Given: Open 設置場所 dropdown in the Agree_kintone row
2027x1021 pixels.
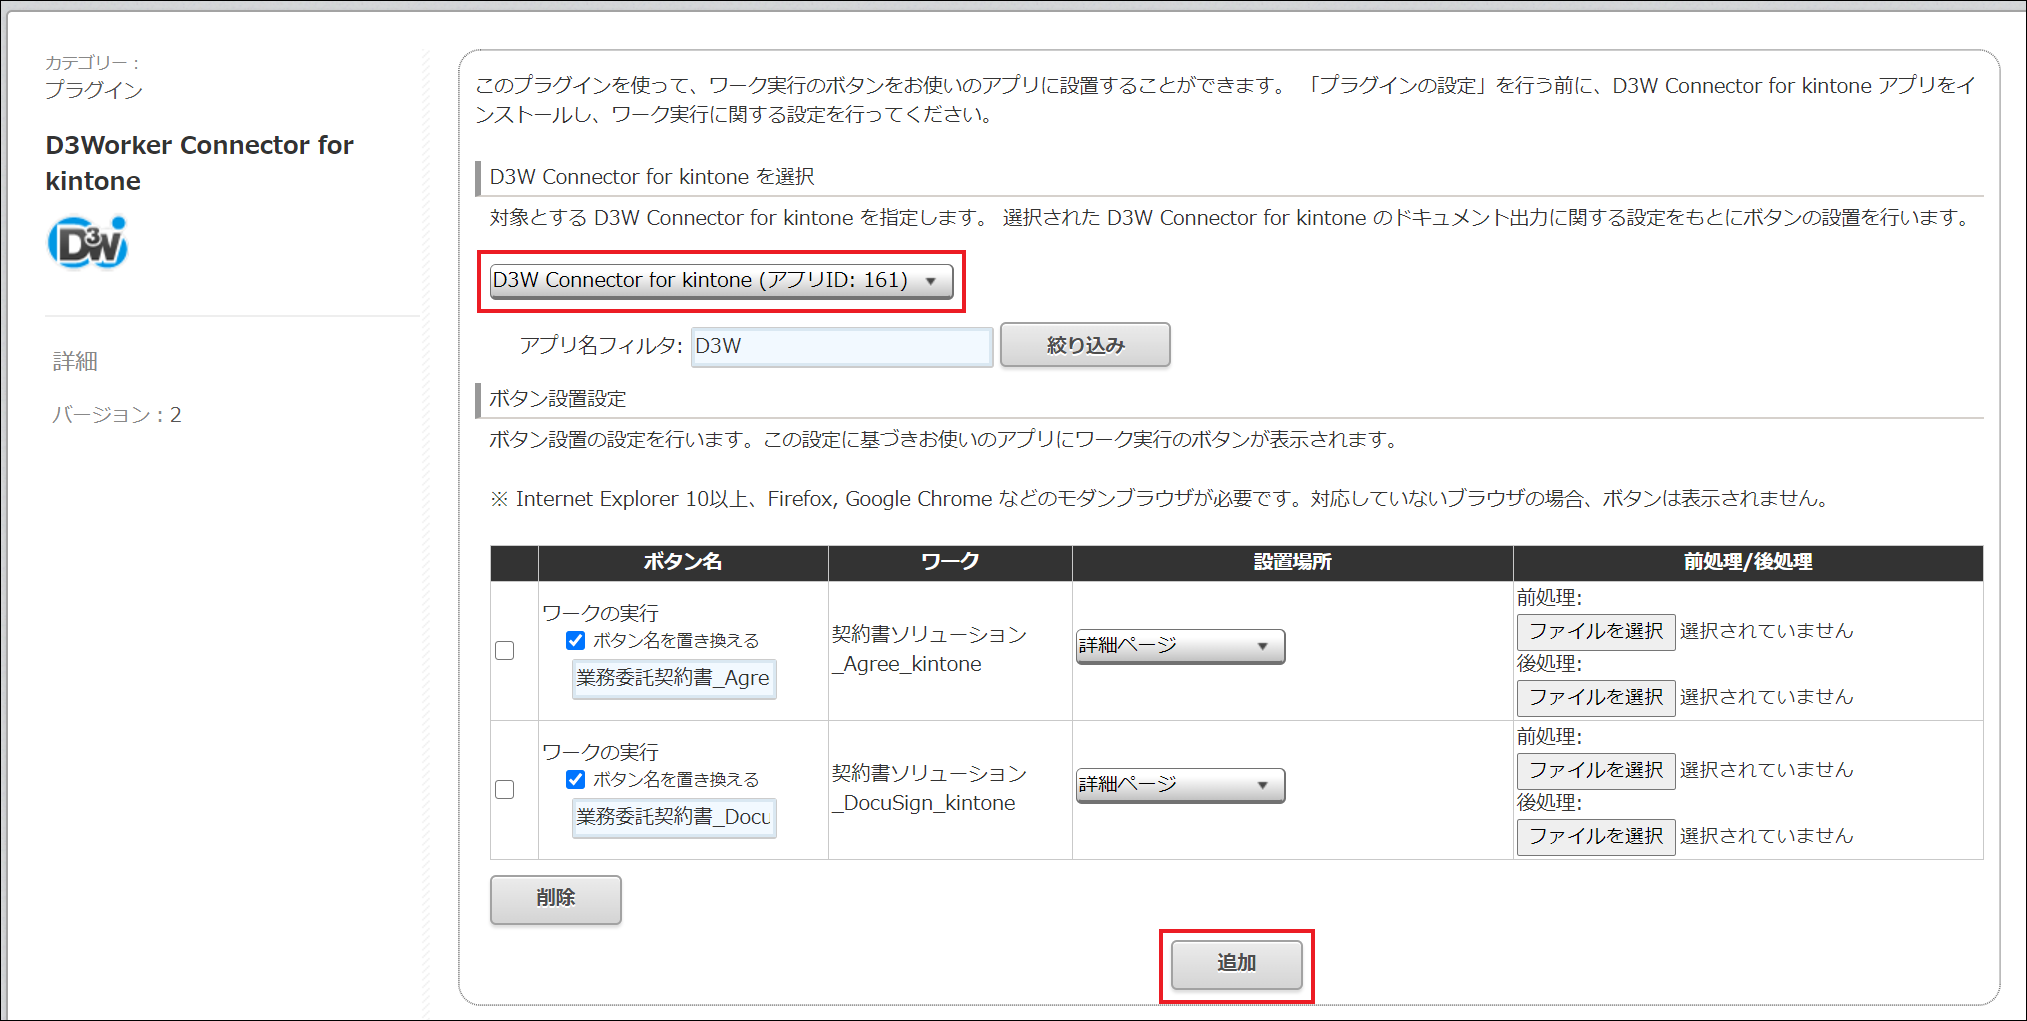Looking at the screenshot, I should pyautogui.click(x=1180, y=646).
